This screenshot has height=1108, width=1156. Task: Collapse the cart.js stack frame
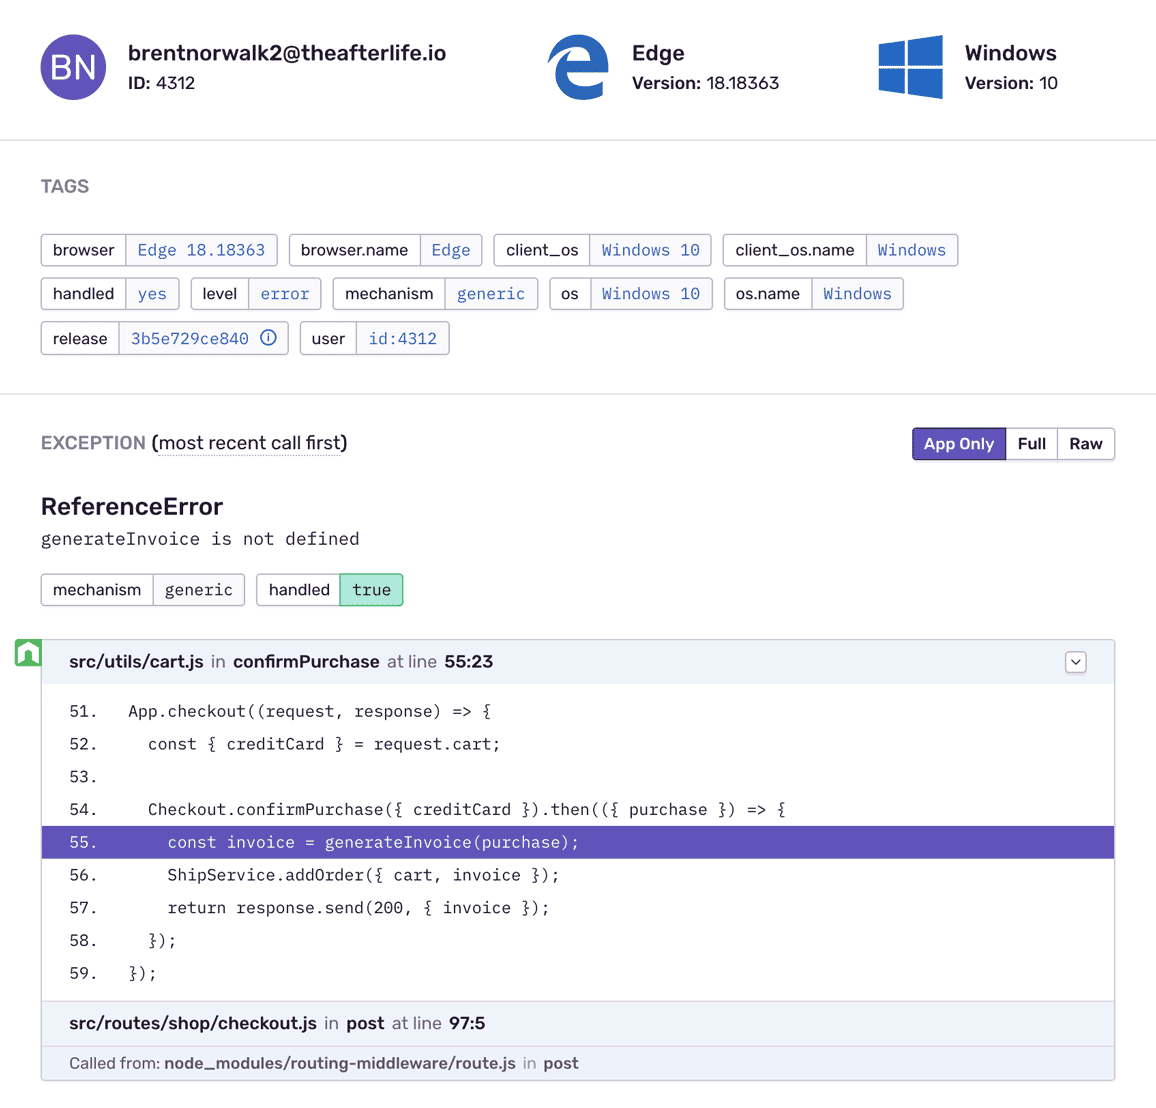pos(1075,662)
